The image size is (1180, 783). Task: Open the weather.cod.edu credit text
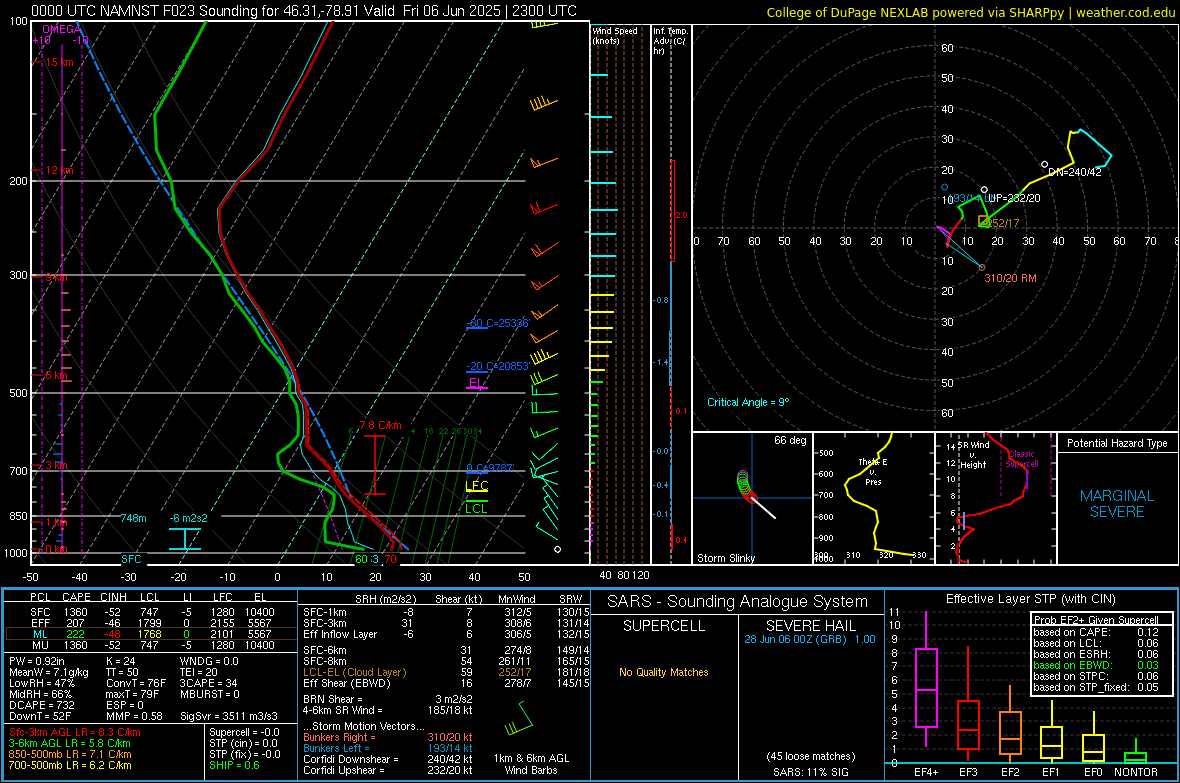(1126, 12)
